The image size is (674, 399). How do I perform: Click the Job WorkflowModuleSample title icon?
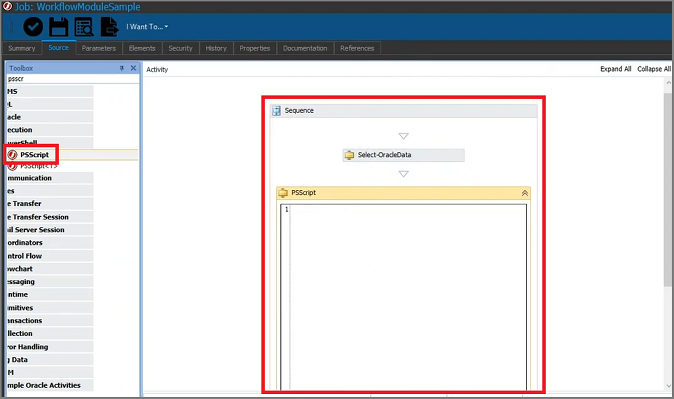tap(7, 6)
